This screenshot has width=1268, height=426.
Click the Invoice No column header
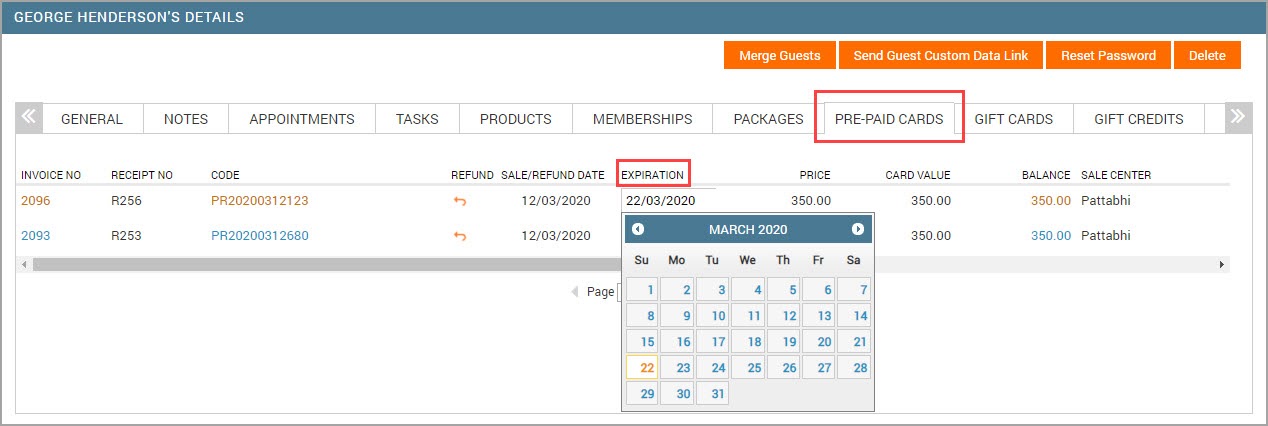[51, 175]
